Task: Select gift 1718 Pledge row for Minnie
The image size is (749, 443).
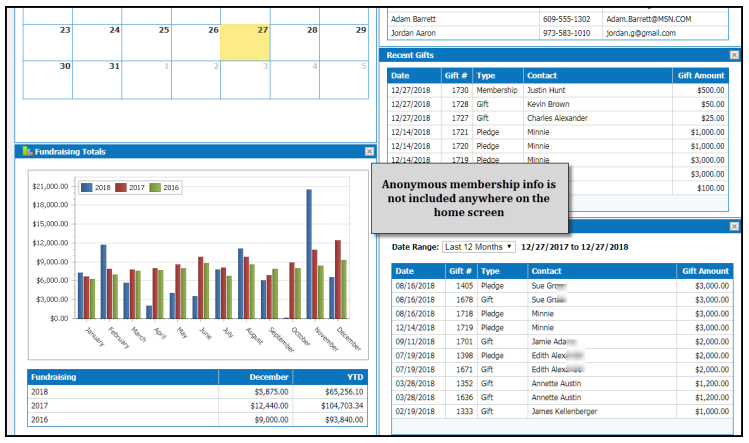Action: coord(562,313)
